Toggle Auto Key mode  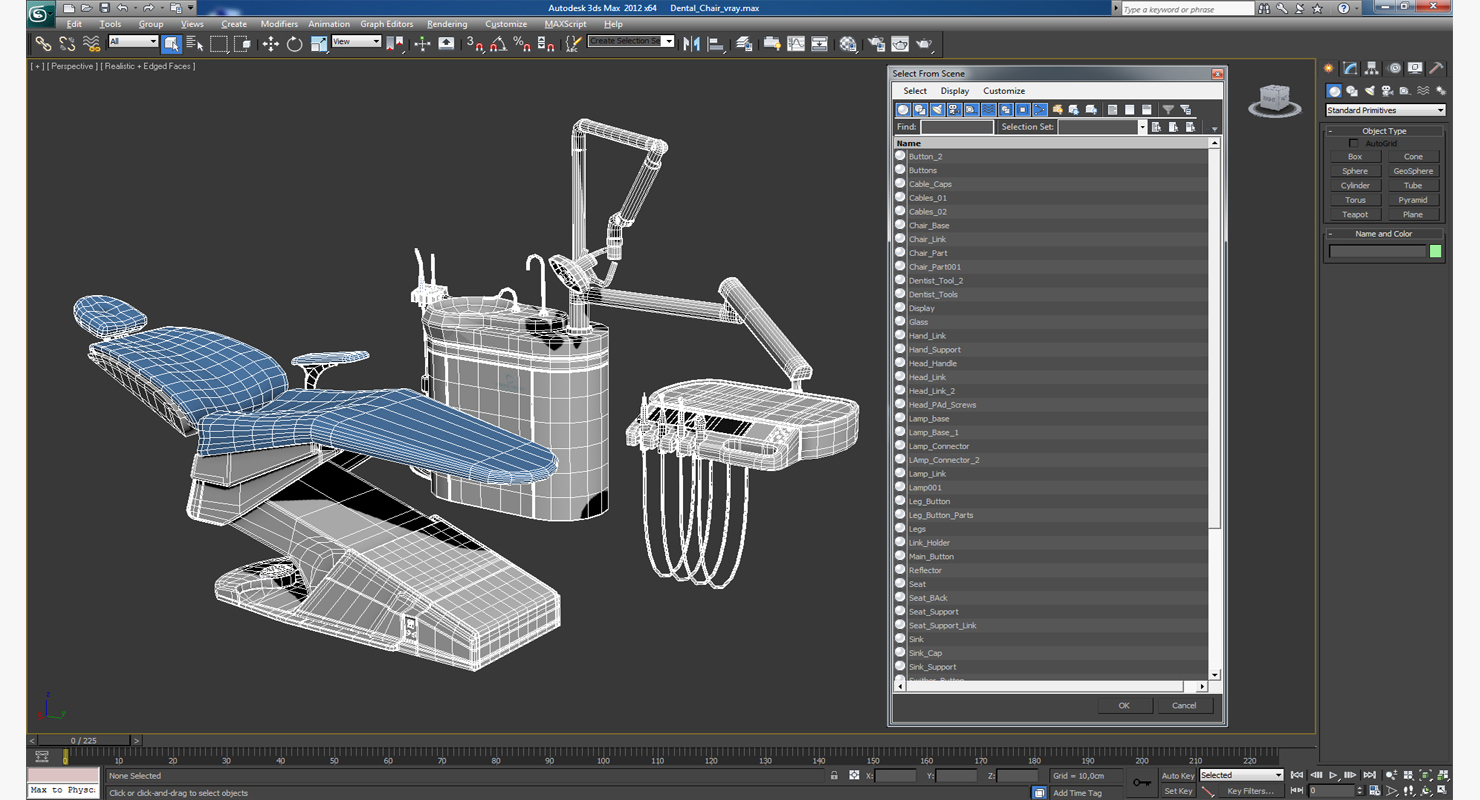pos(1177,775)
